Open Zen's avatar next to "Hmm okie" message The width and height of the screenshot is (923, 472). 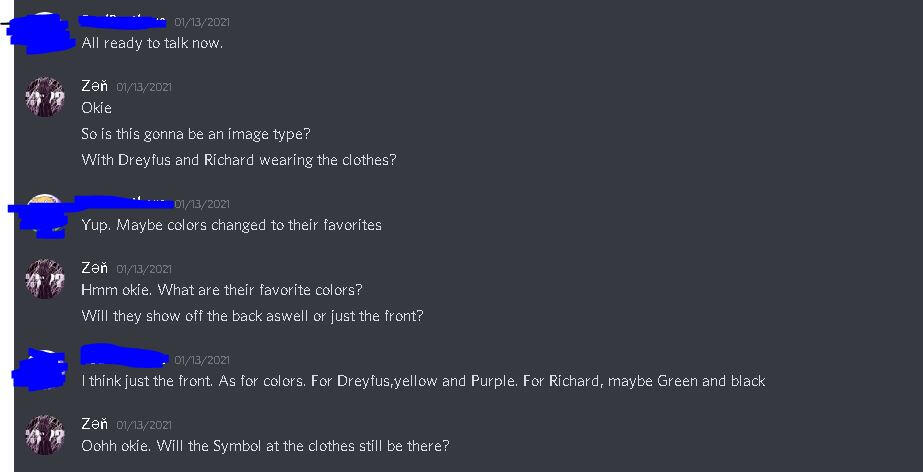(44, 279)
